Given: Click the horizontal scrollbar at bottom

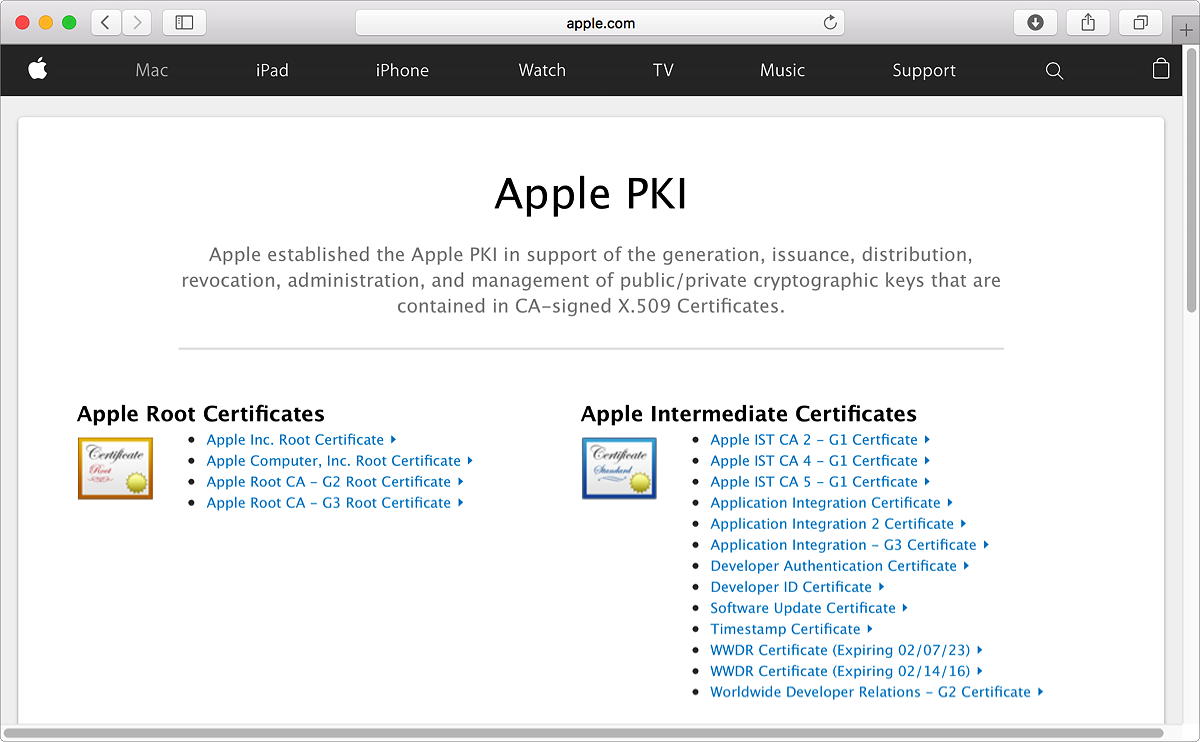Looking at the screenshot, I should 585,733.
